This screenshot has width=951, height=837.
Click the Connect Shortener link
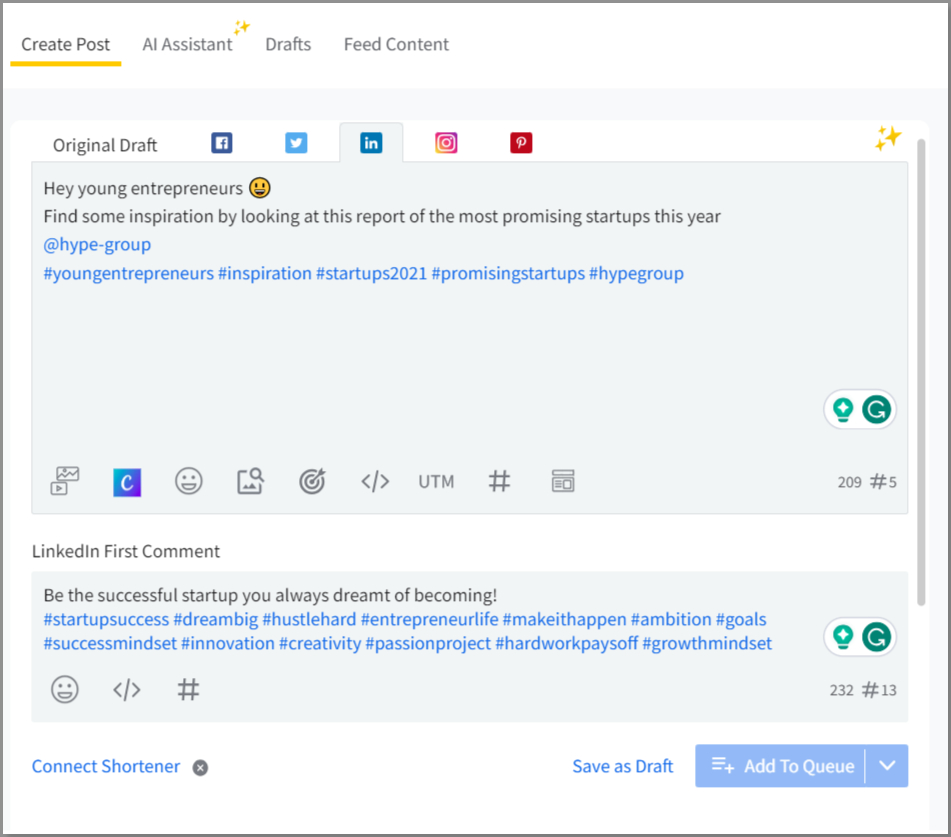click(x=106, y=766)
